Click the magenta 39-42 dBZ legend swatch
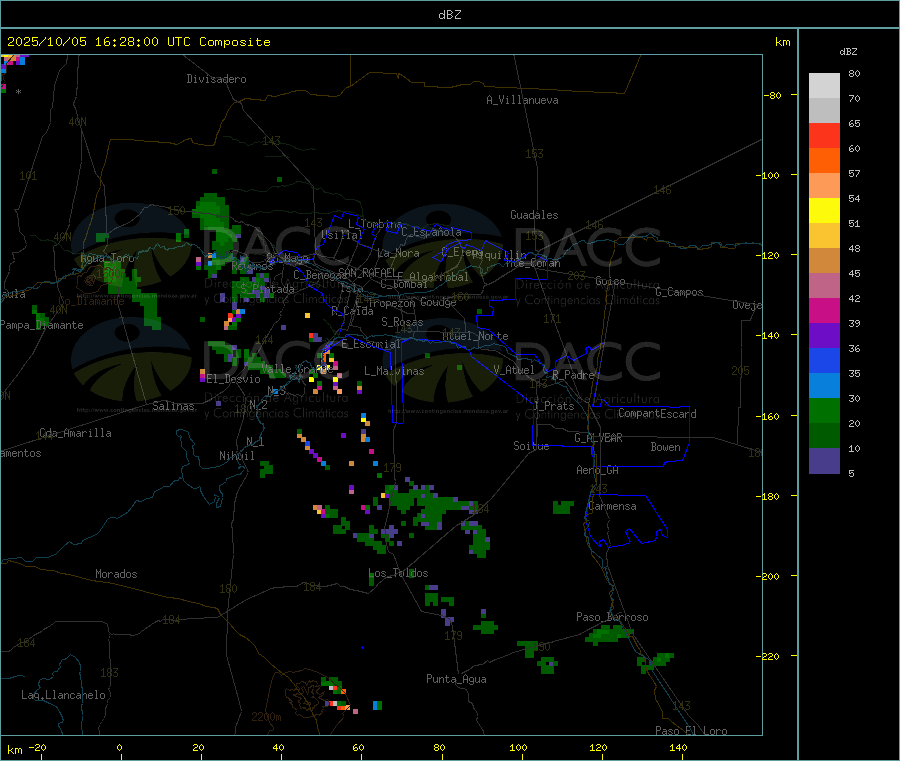Viewport: 900px width, 761px height. (824, 310)
